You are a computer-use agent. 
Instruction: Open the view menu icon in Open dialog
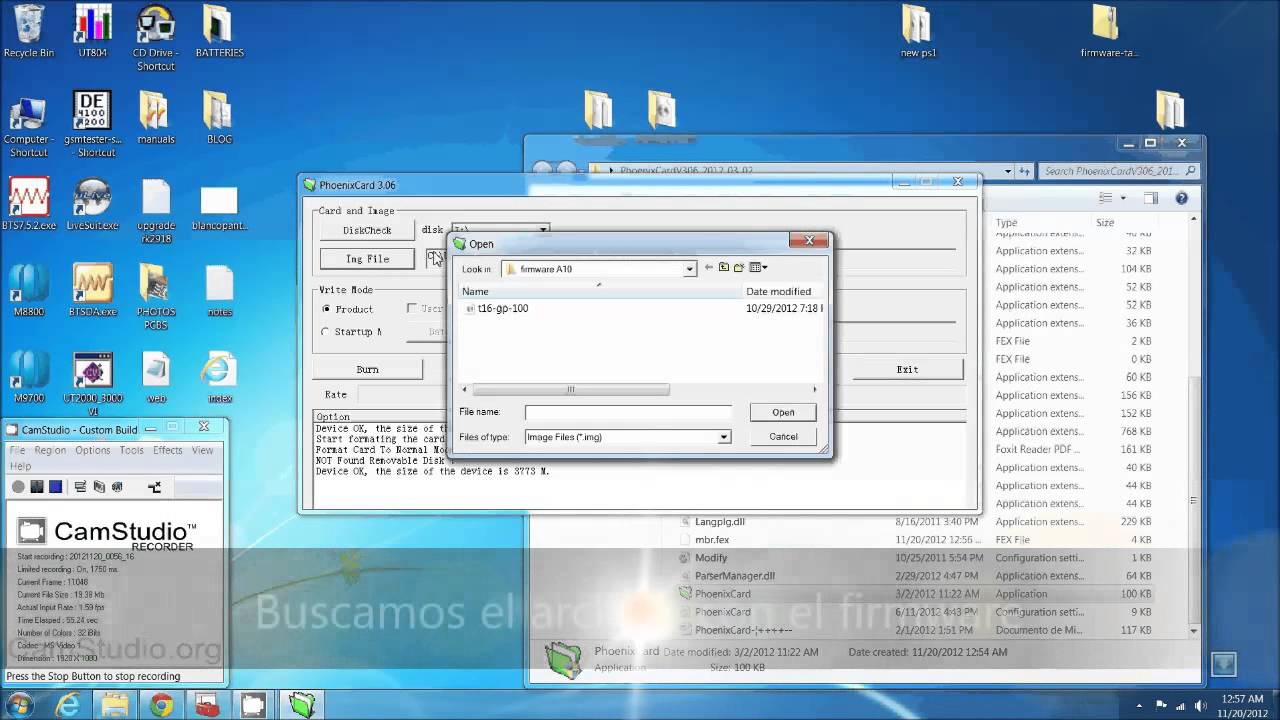(758, 268)
